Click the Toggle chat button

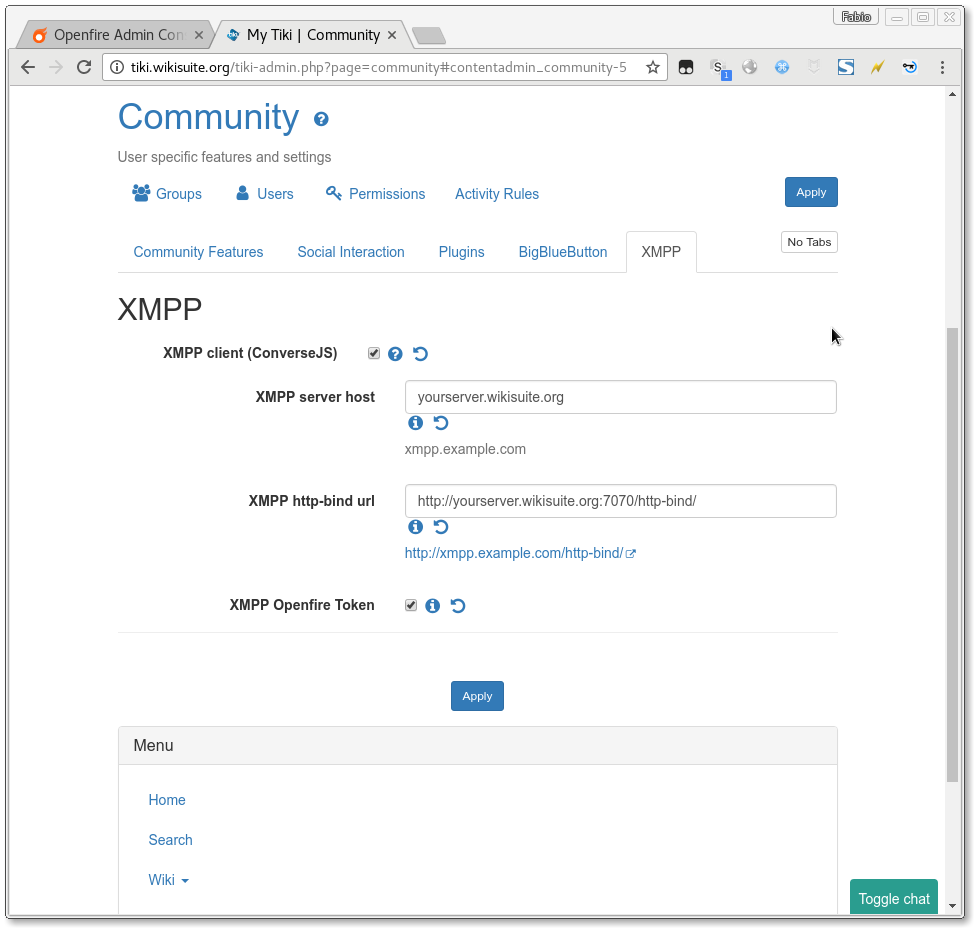[894, 898]
